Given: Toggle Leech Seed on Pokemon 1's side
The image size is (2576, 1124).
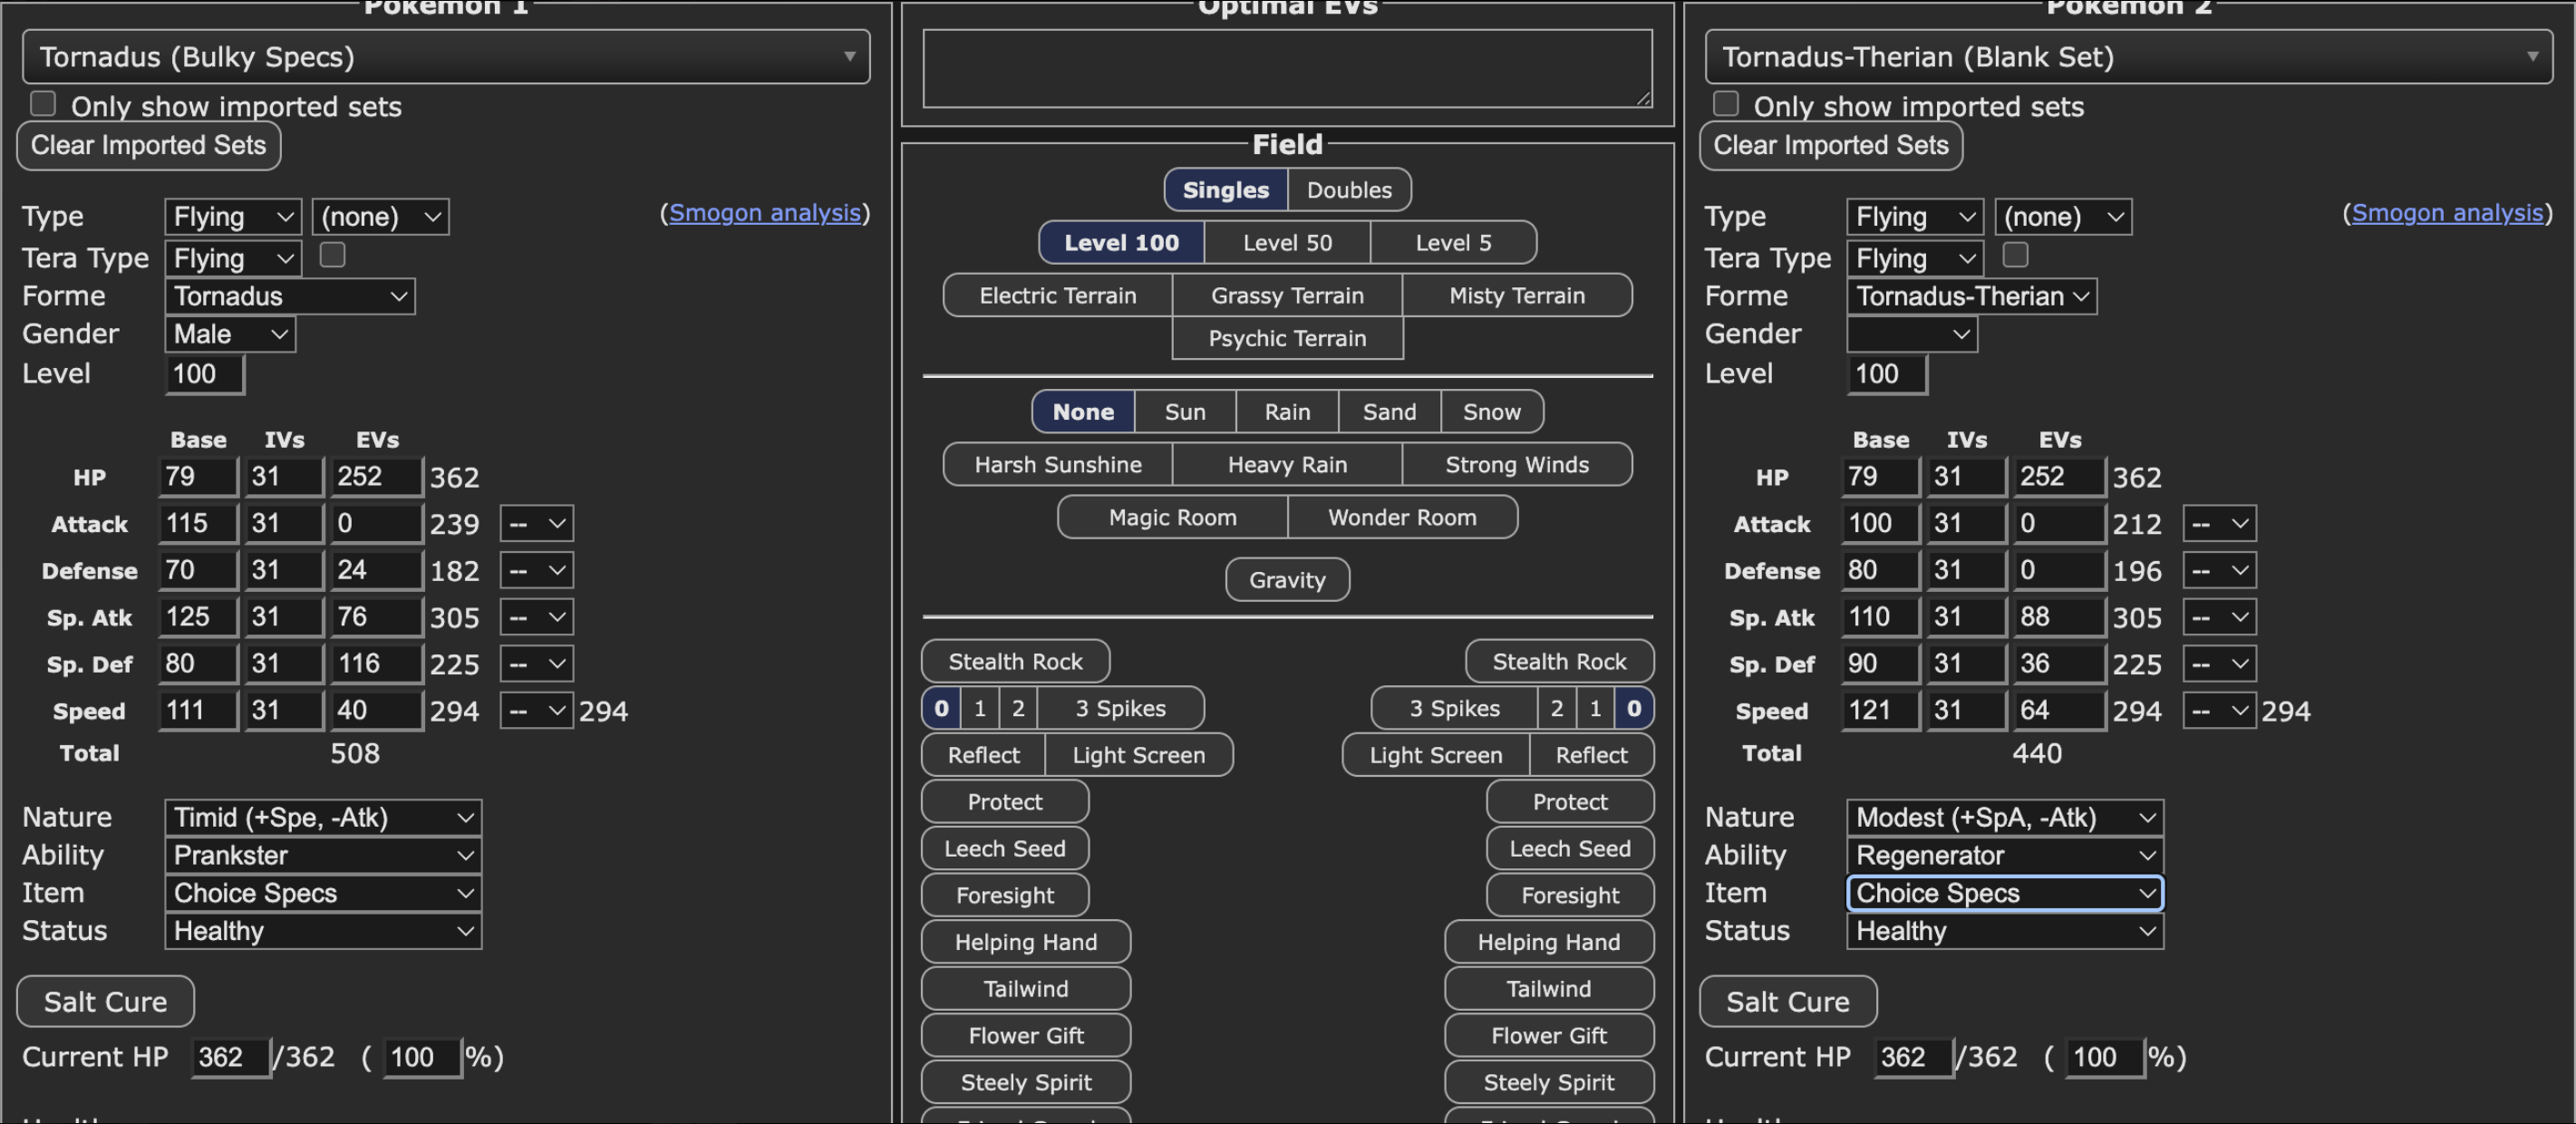Looking at the screenshot, I should [1004, 849].
